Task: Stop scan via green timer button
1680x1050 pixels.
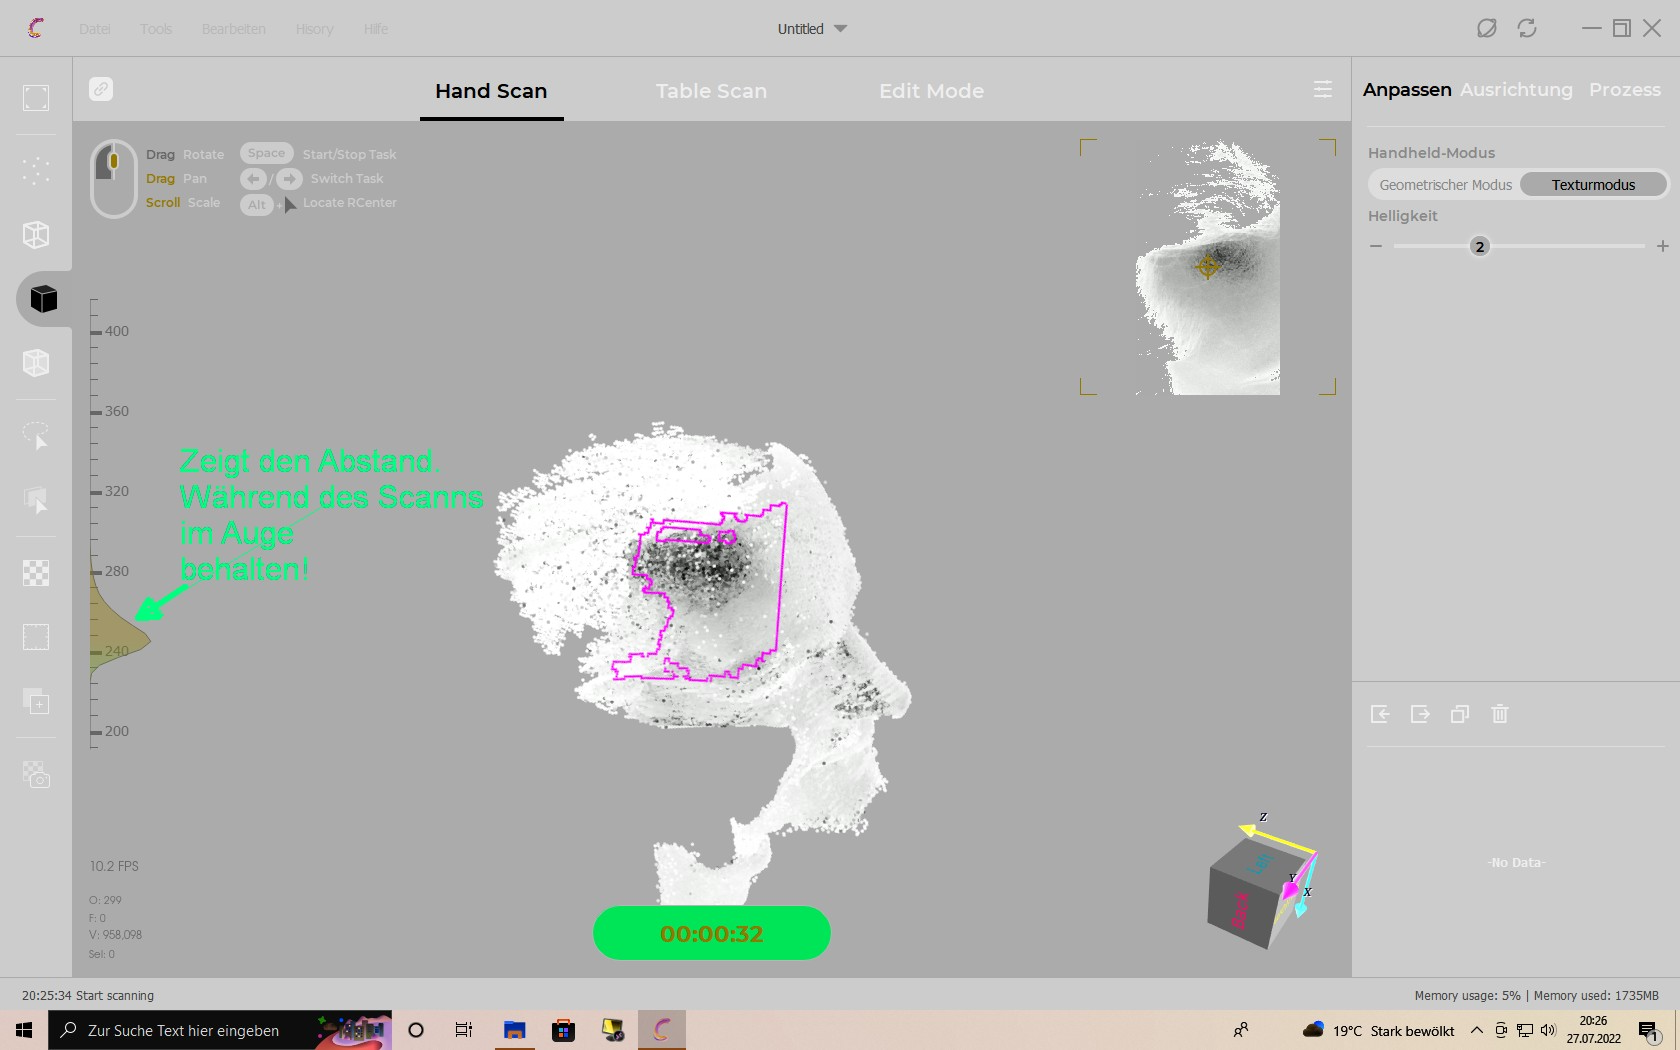Action: point(711,933)
